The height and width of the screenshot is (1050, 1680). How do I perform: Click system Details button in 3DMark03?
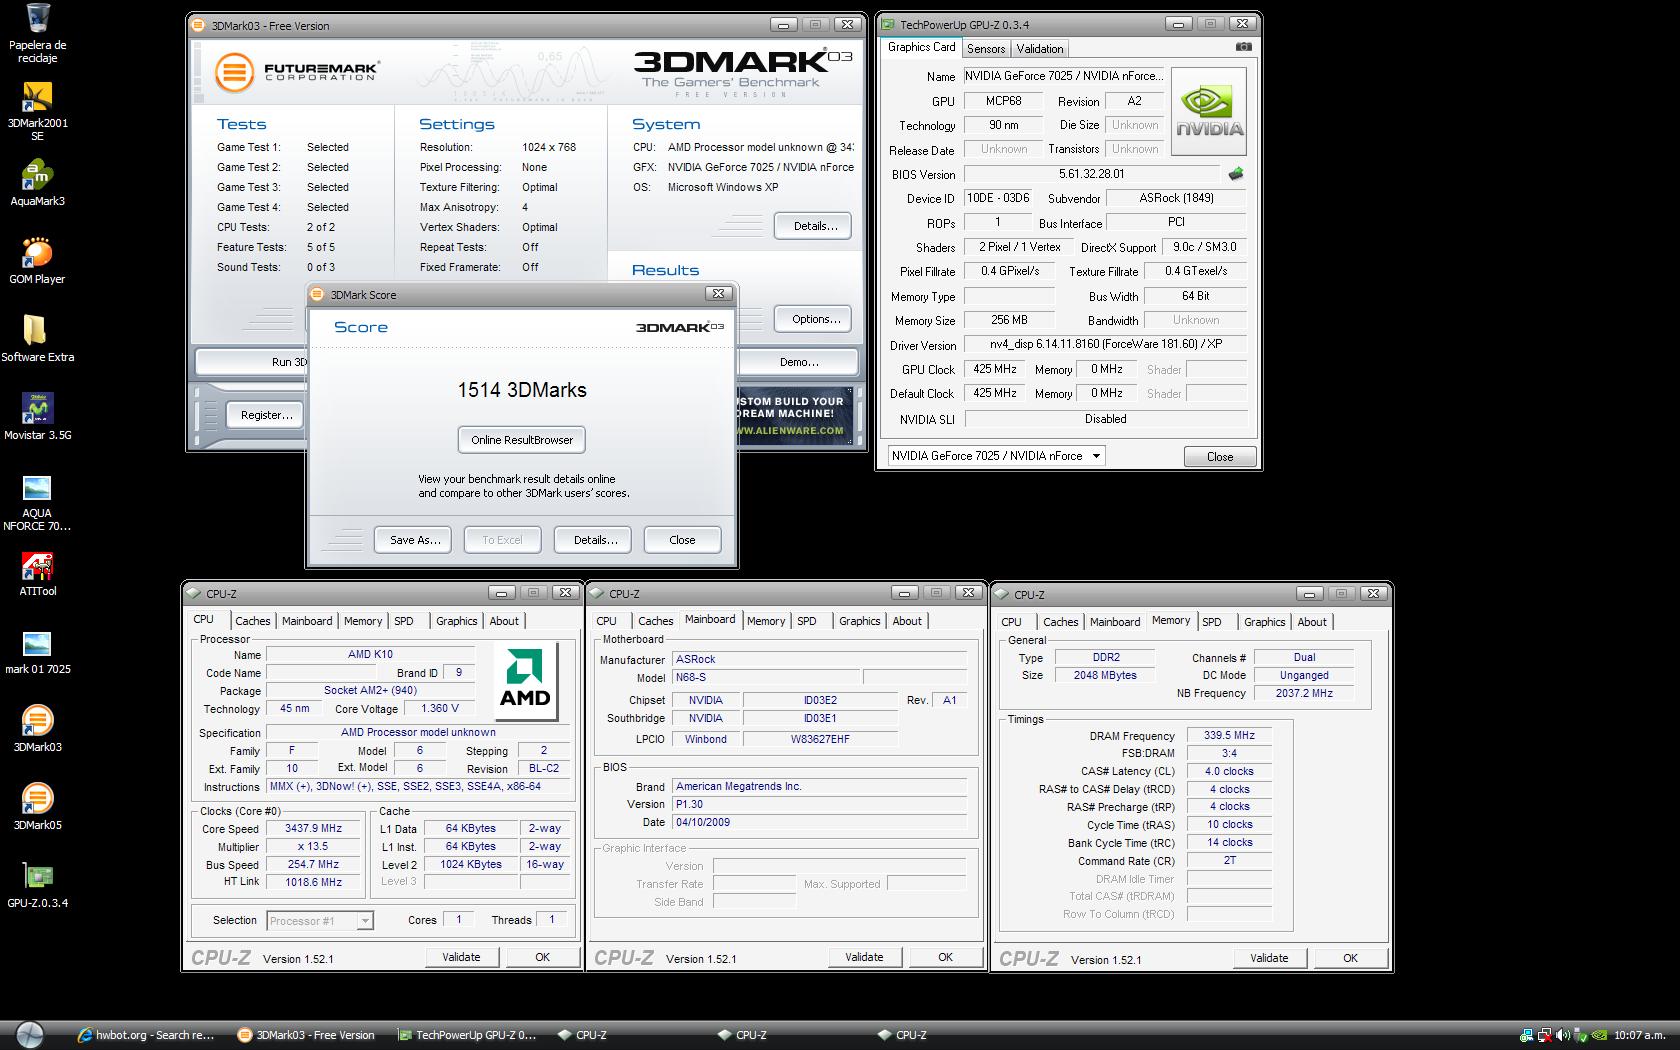click(814, 226)
